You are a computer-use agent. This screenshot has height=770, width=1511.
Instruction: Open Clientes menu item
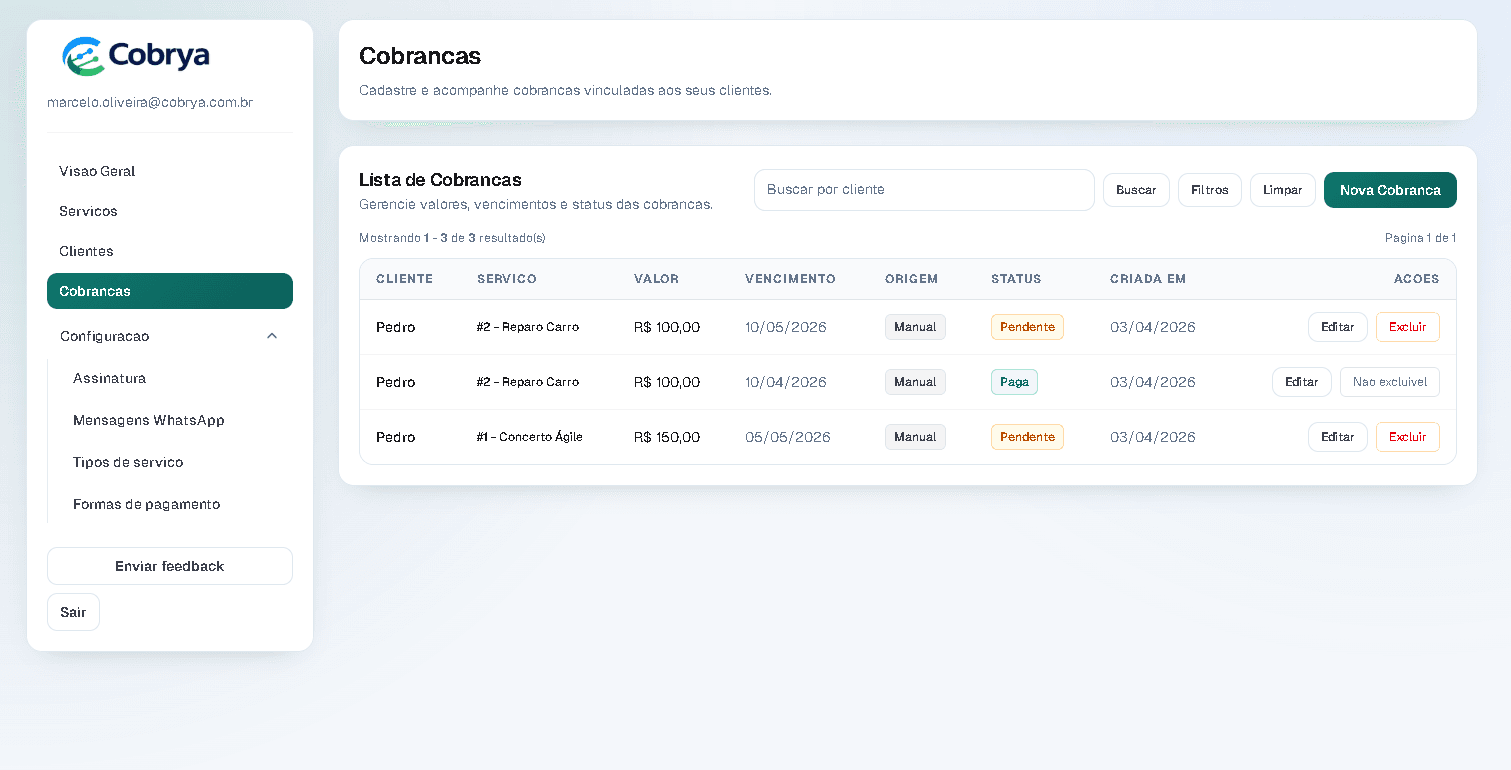click(x=170, y=251)
